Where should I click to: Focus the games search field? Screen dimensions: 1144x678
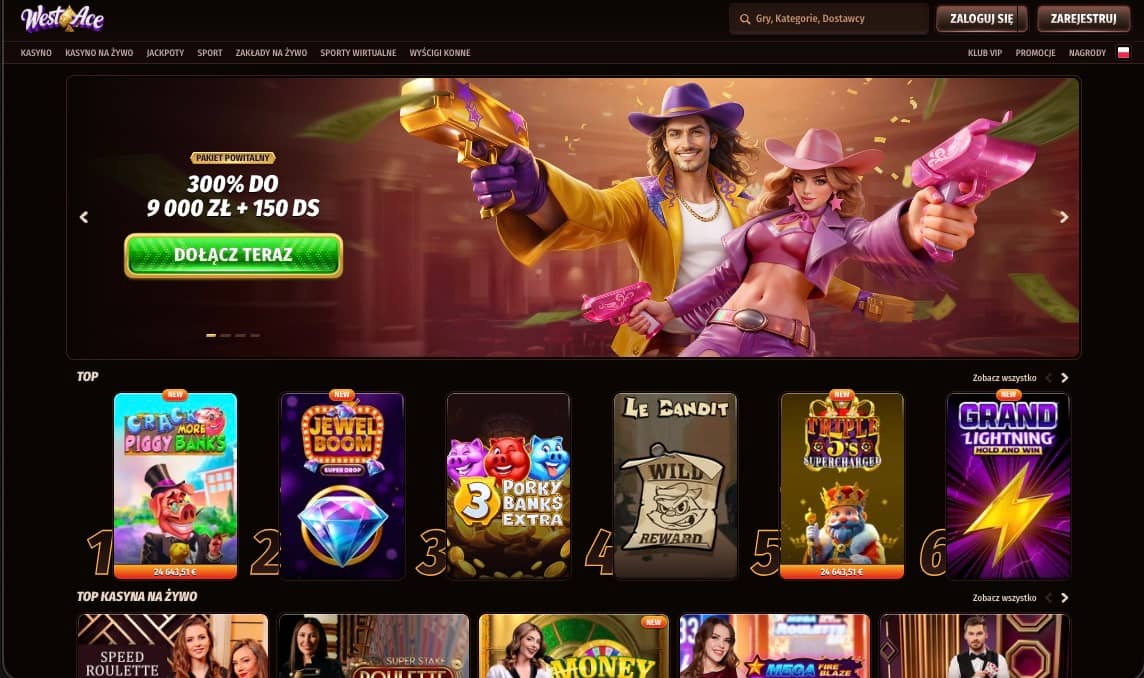(x=829, y=19)
